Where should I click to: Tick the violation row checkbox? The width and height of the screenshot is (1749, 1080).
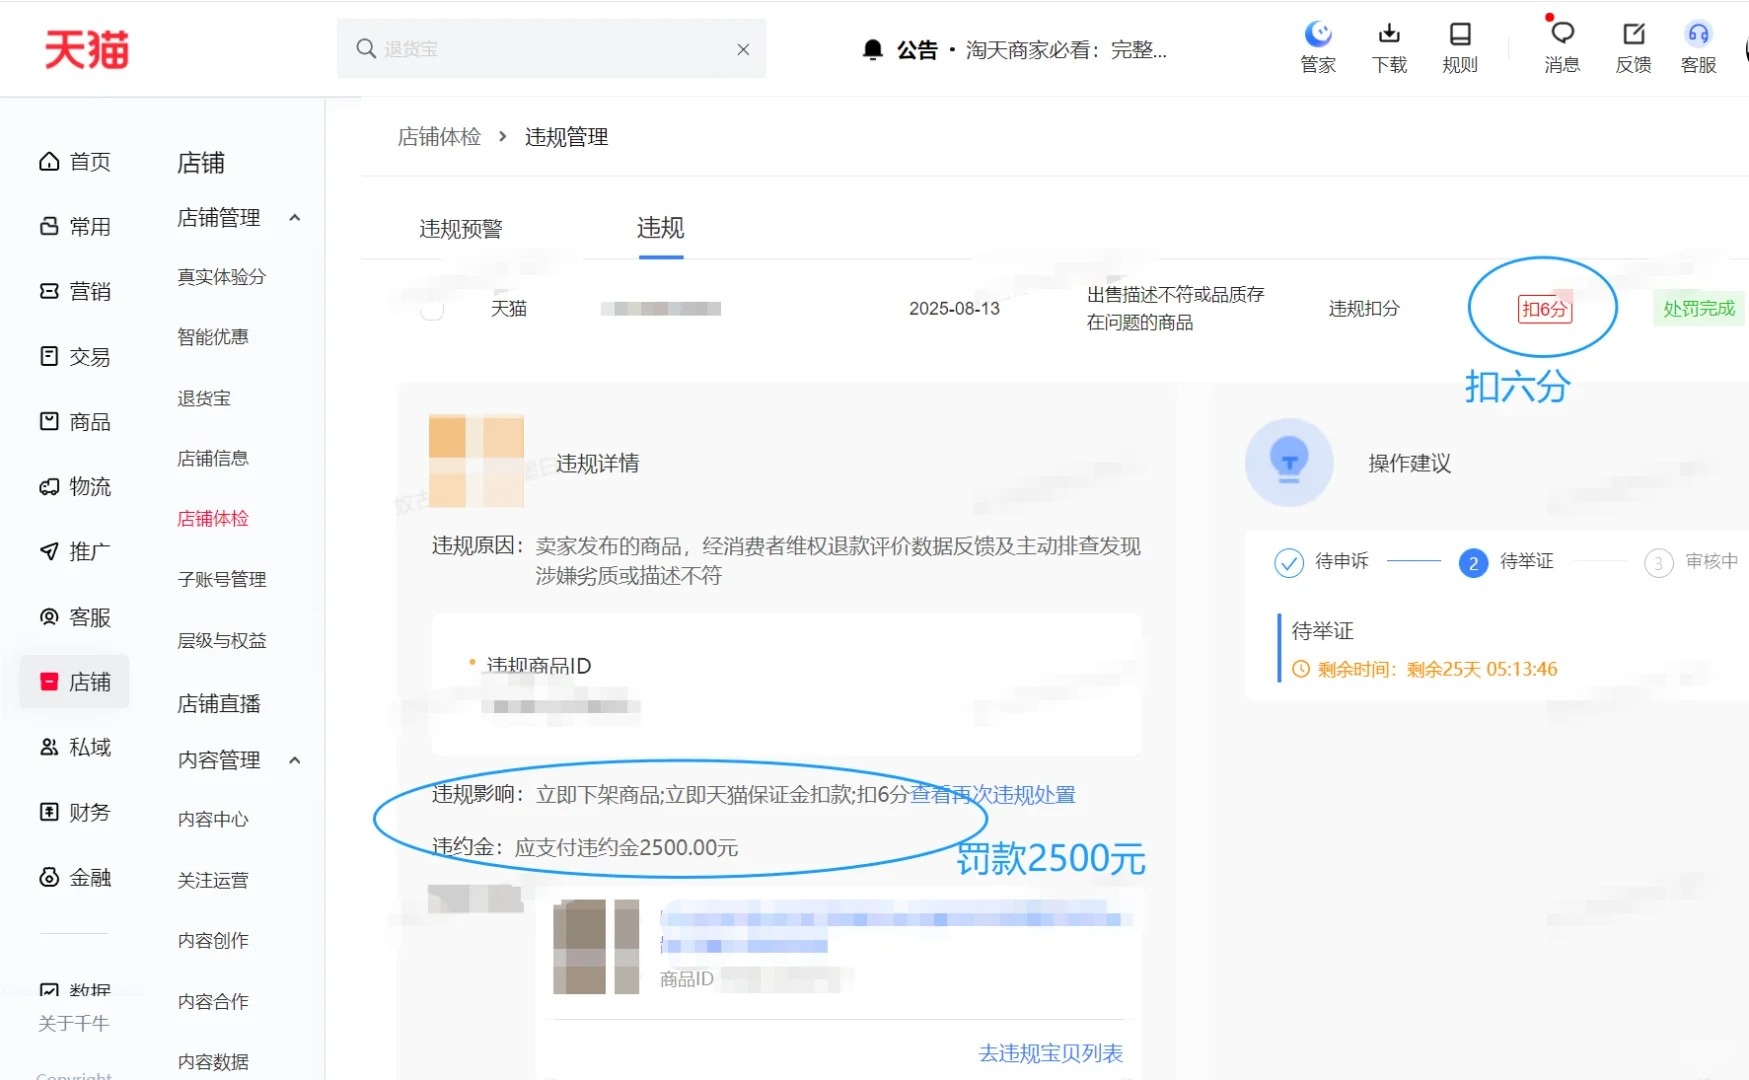tap(432, 309)
